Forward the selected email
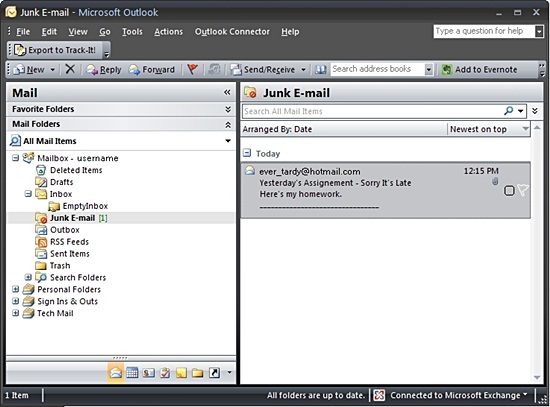550x407 pixels. 152,69
